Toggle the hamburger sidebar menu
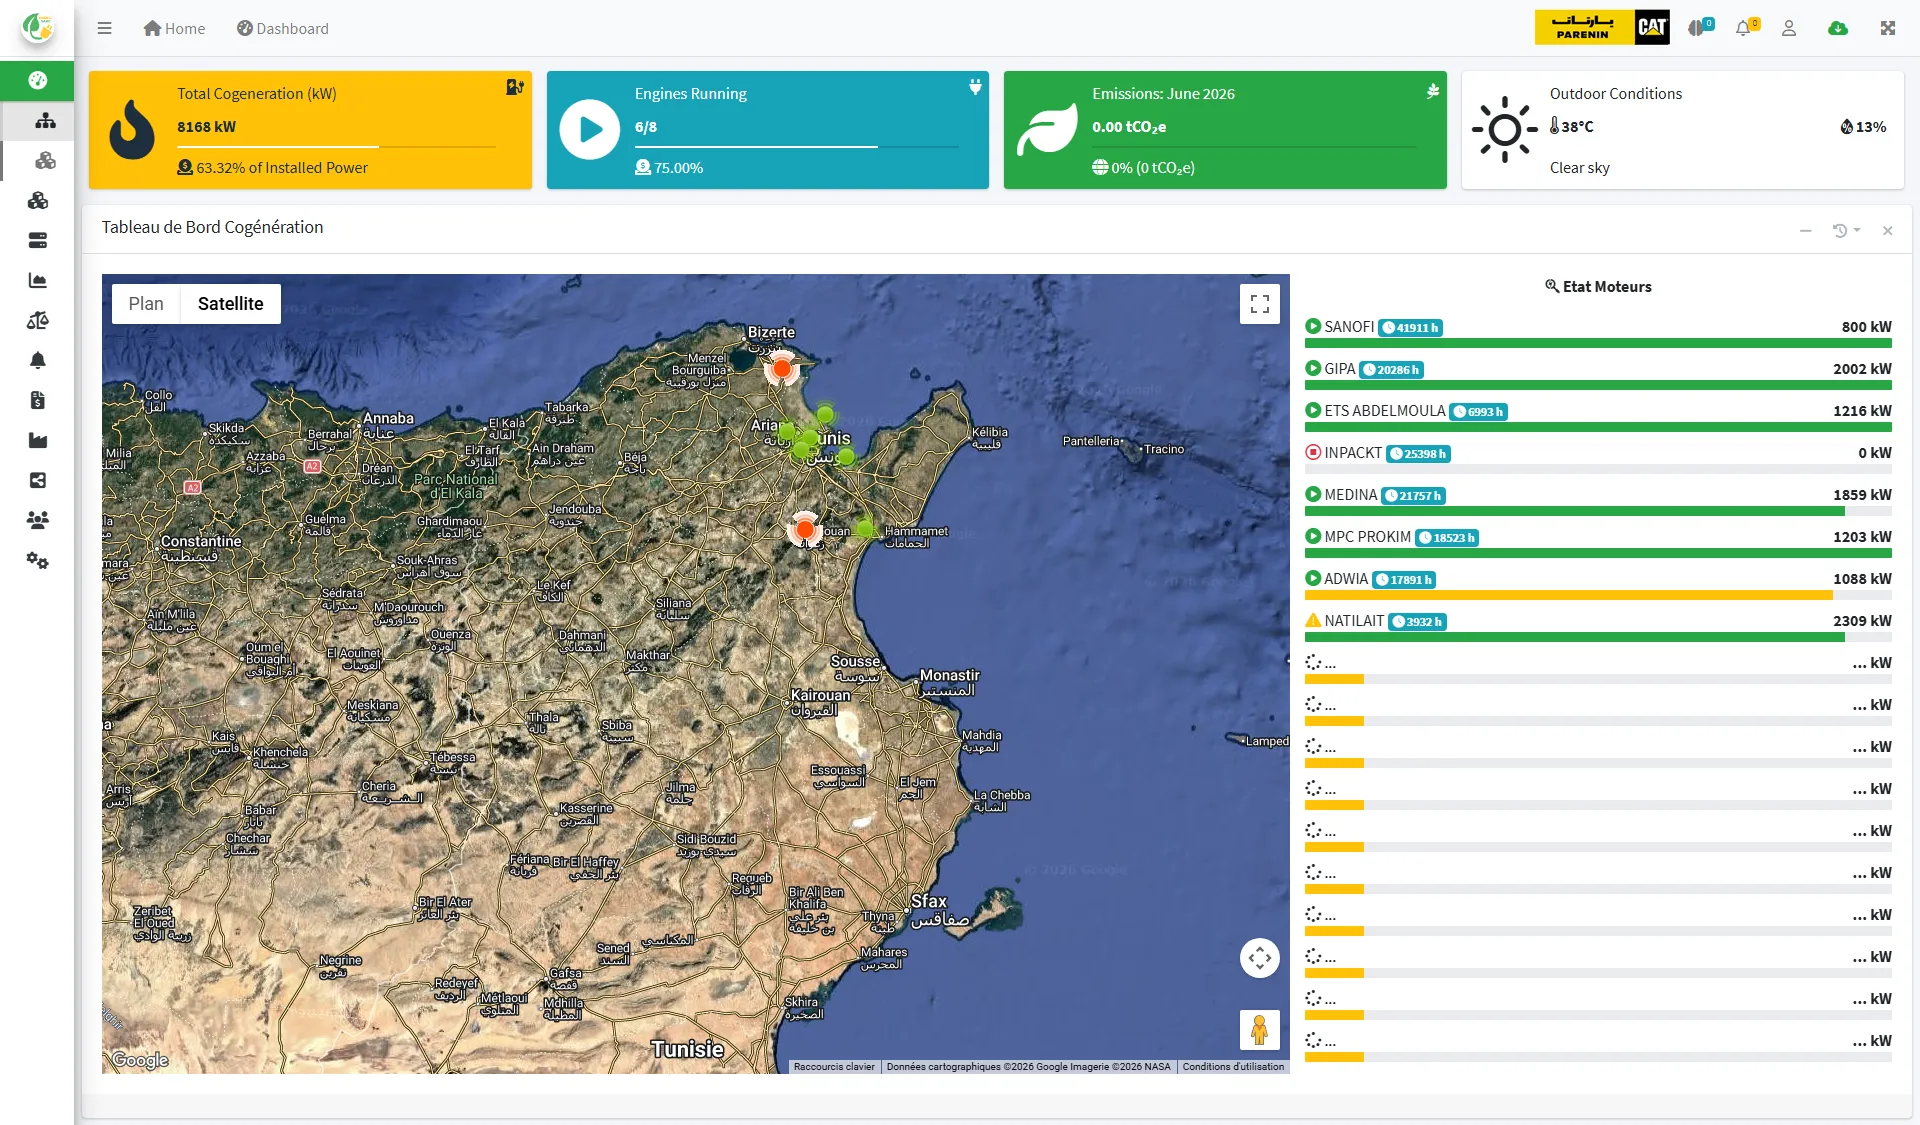The image size is (1920, 1125). pos(104,28)
